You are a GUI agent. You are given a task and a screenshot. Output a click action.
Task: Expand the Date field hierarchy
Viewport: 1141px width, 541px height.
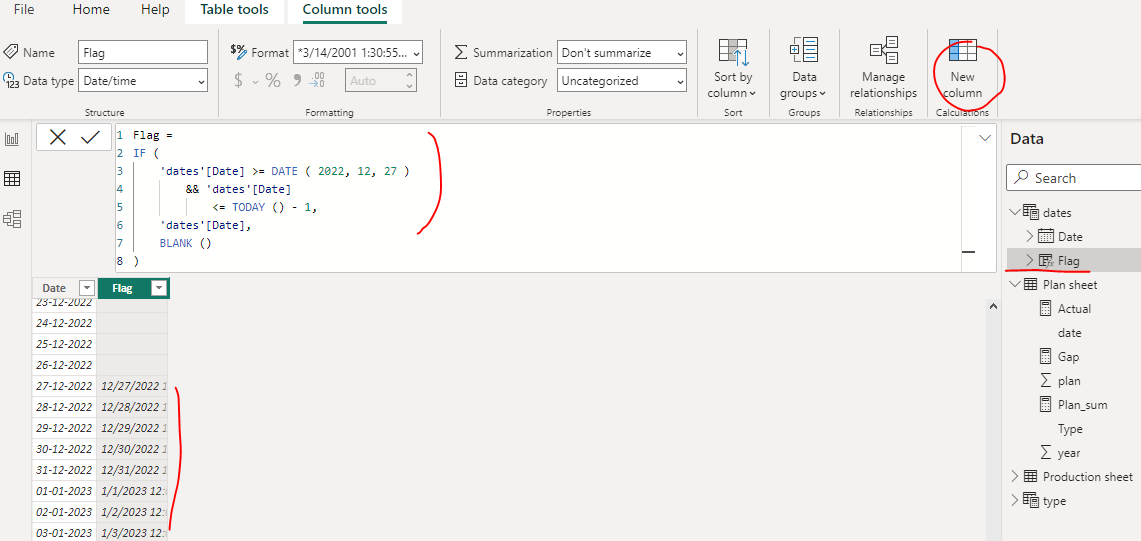(x=1029, y=236)
